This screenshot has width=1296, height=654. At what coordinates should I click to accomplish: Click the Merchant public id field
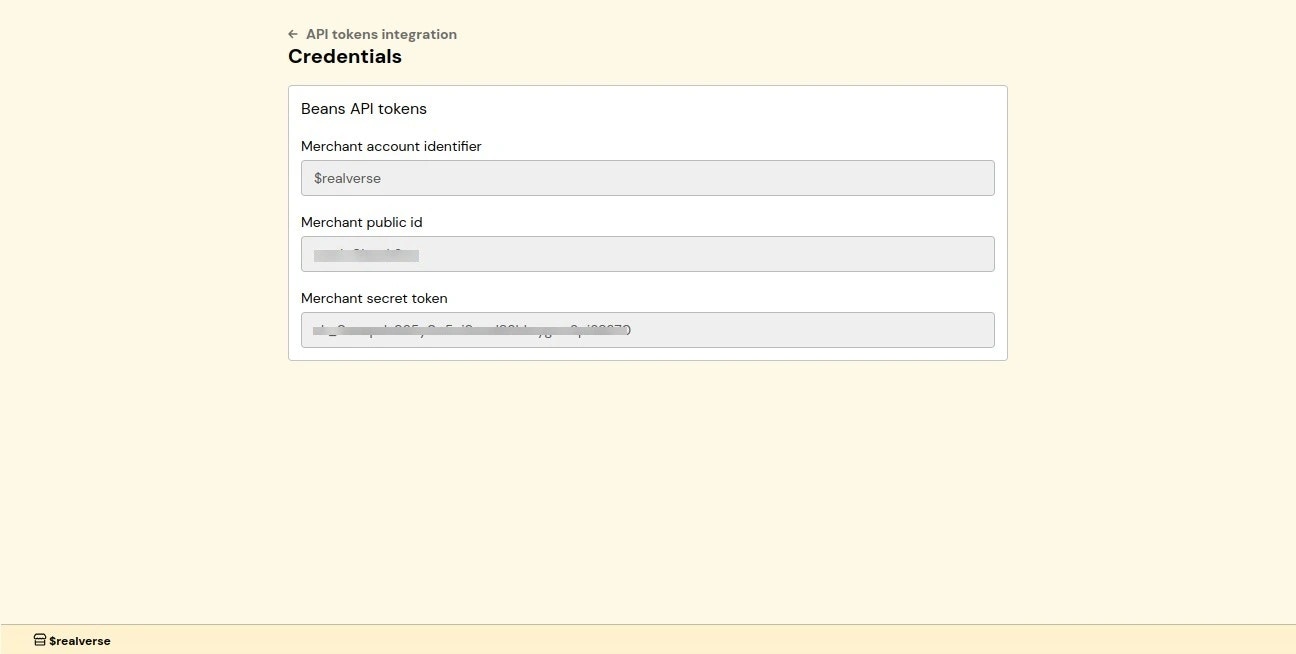648,254
